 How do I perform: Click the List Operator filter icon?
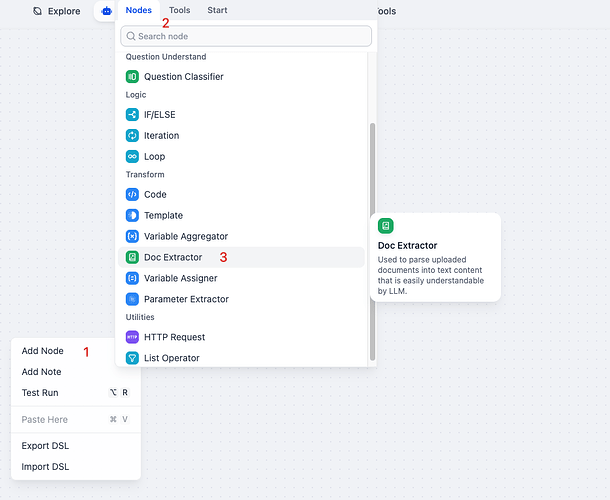[x=132, y=358]
